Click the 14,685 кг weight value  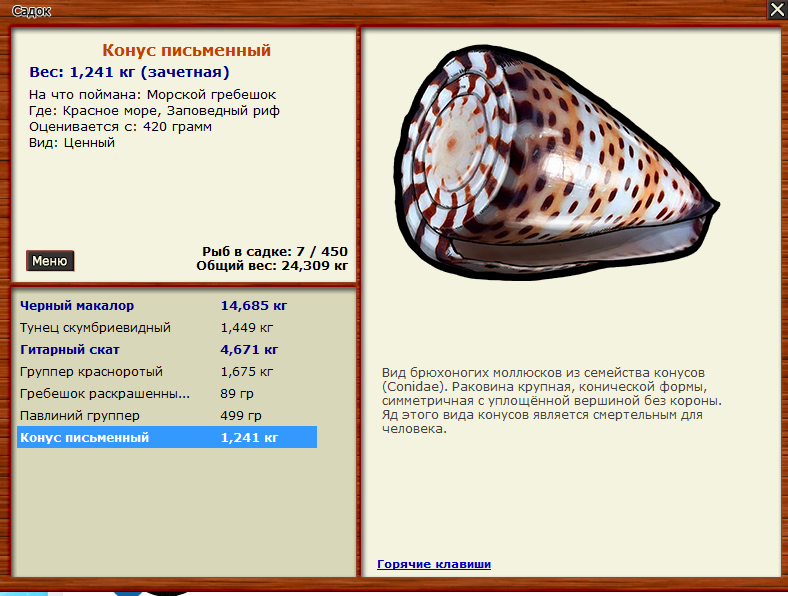[254, 306]
